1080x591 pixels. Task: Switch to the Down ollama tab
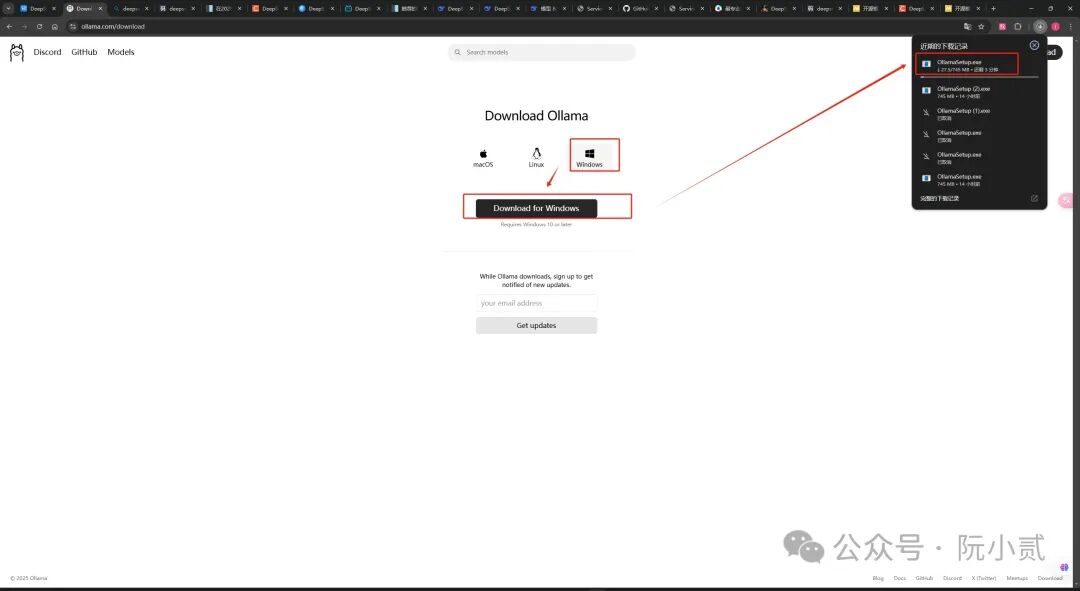pos(83,8)
